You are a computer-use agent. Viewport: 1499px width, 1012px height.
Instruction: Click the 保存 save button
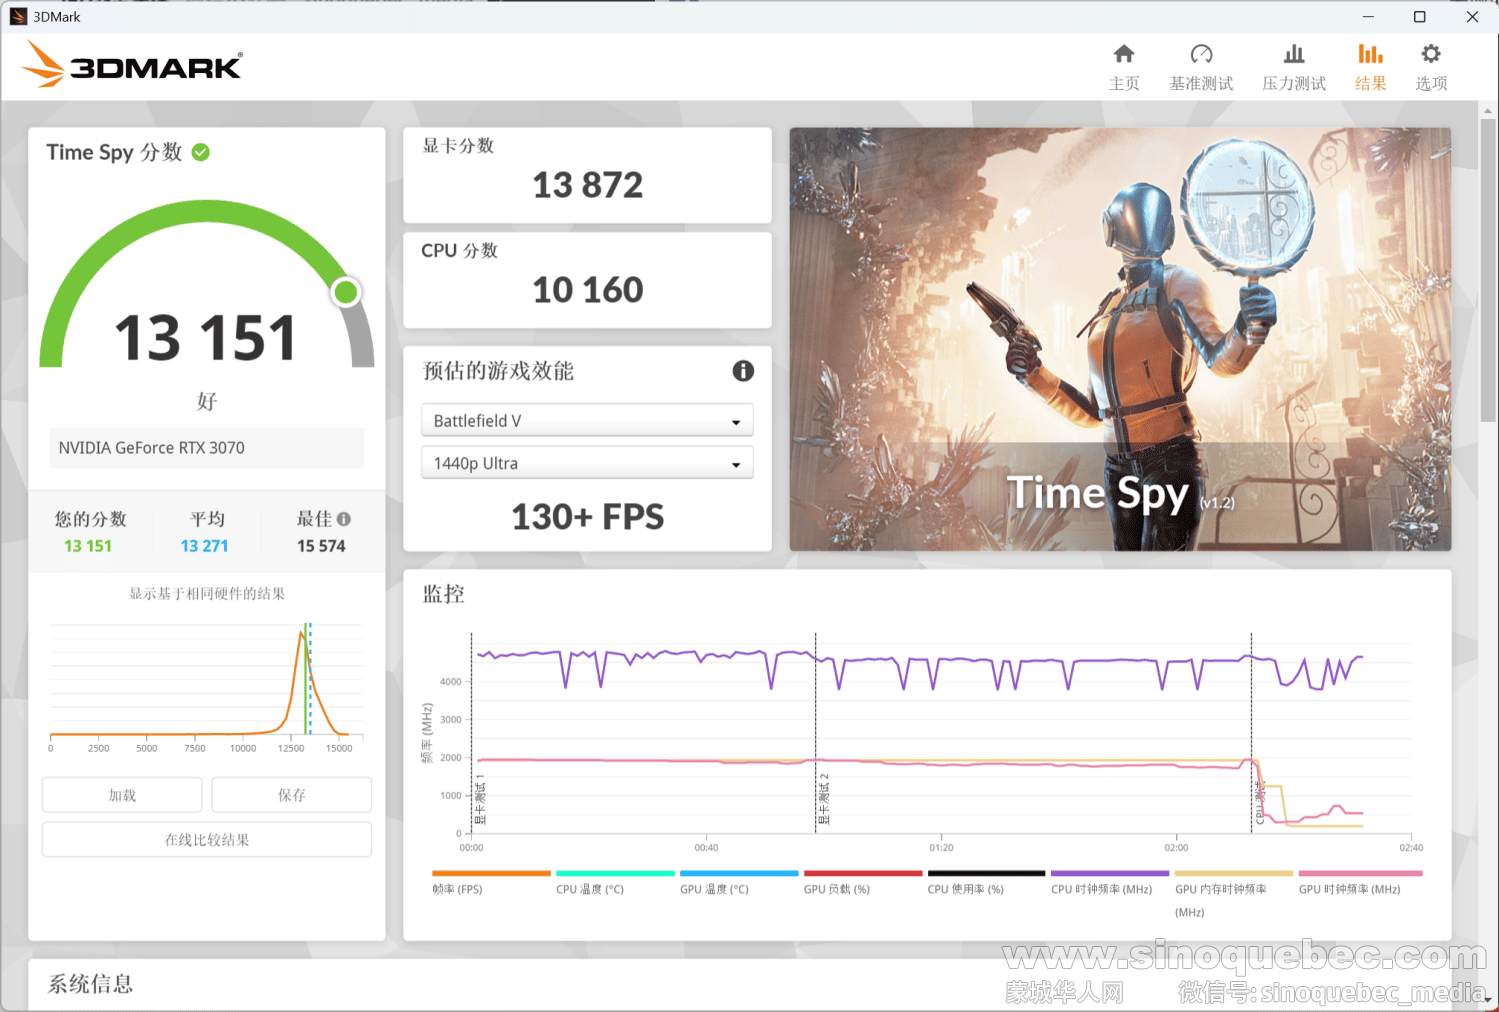[292, 795]
